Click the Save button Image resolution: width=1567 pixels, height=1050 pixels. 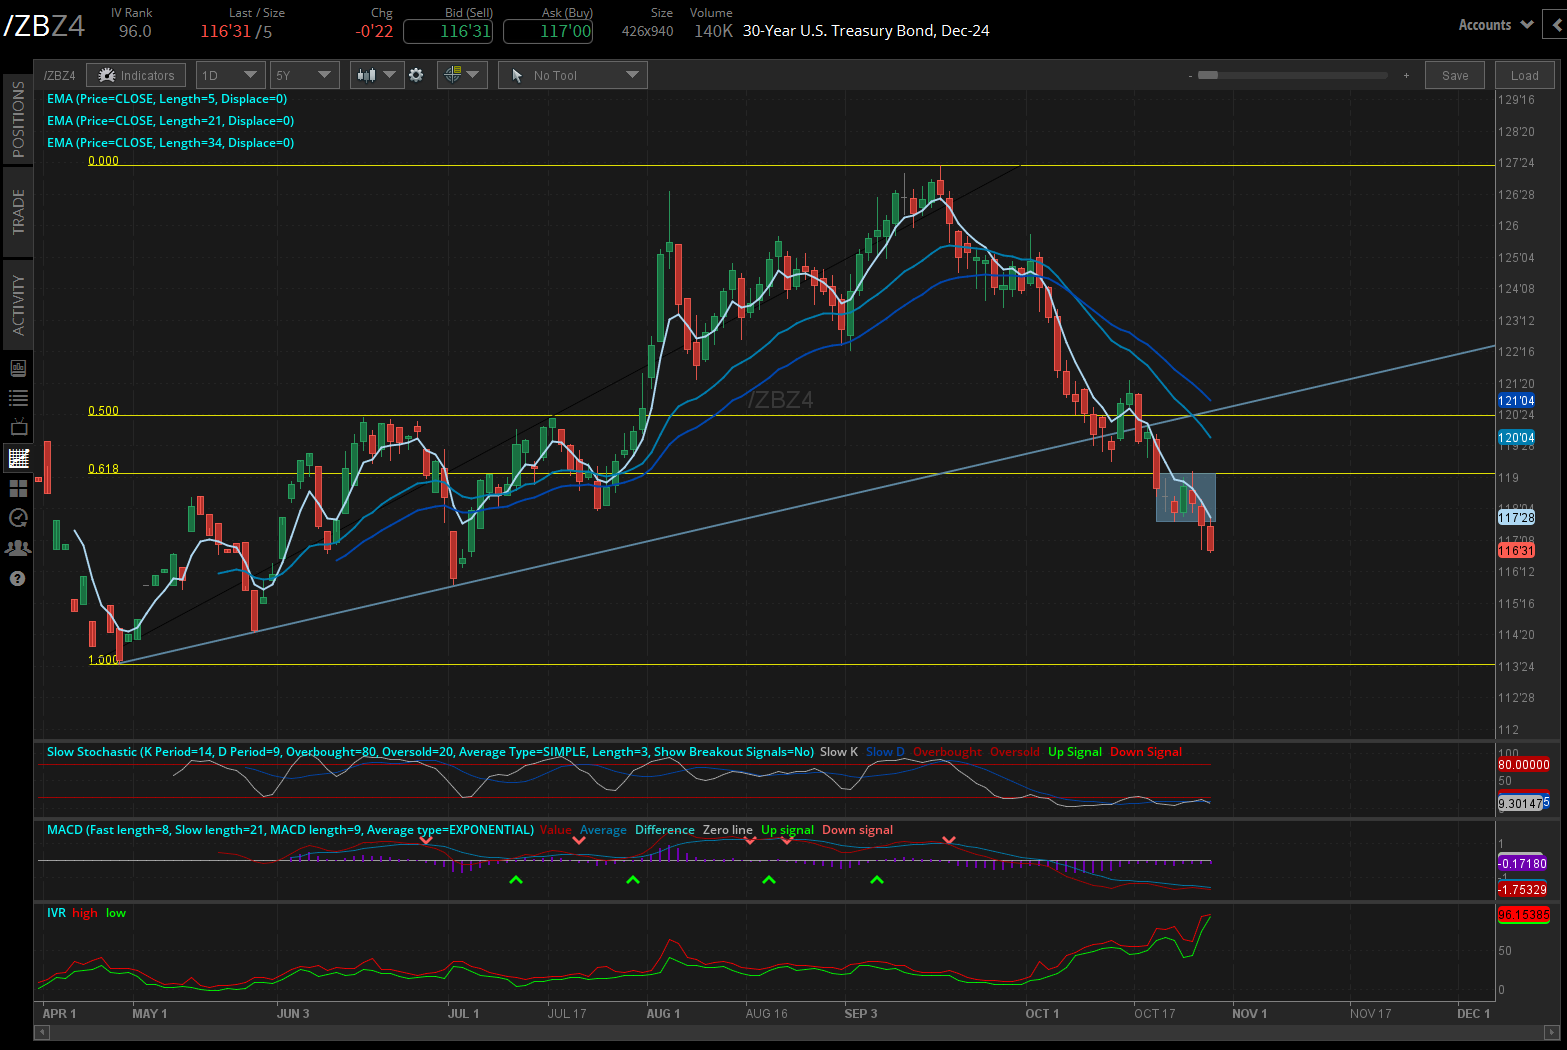1455,74
